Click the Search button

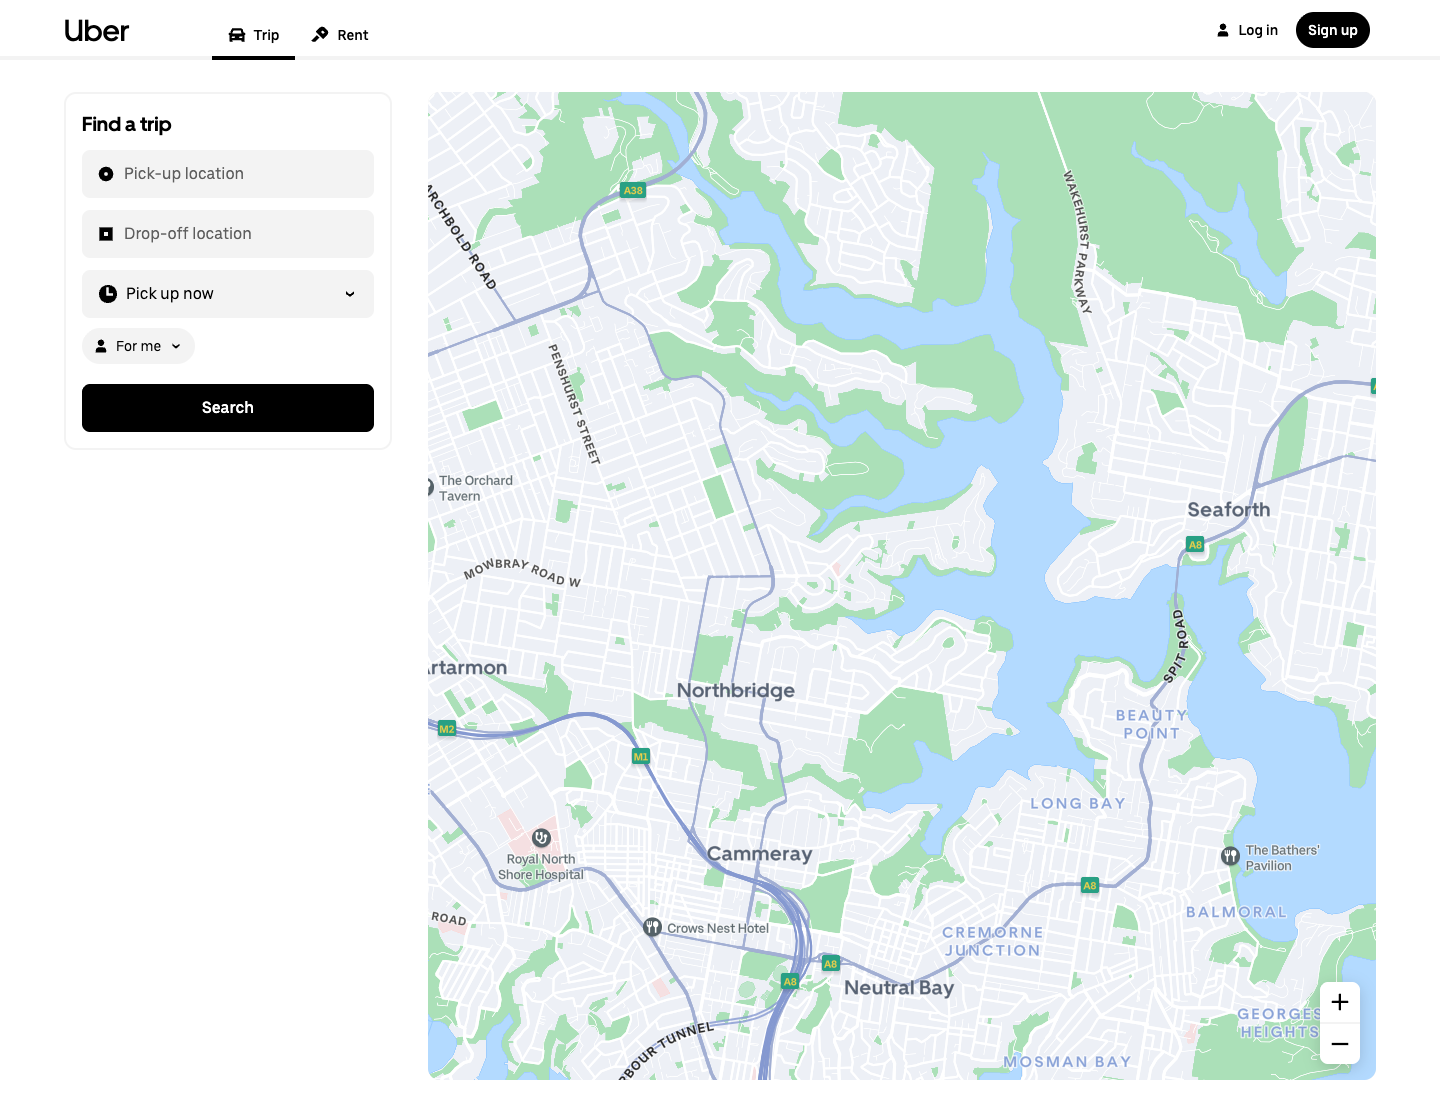[x=228, y=408]
